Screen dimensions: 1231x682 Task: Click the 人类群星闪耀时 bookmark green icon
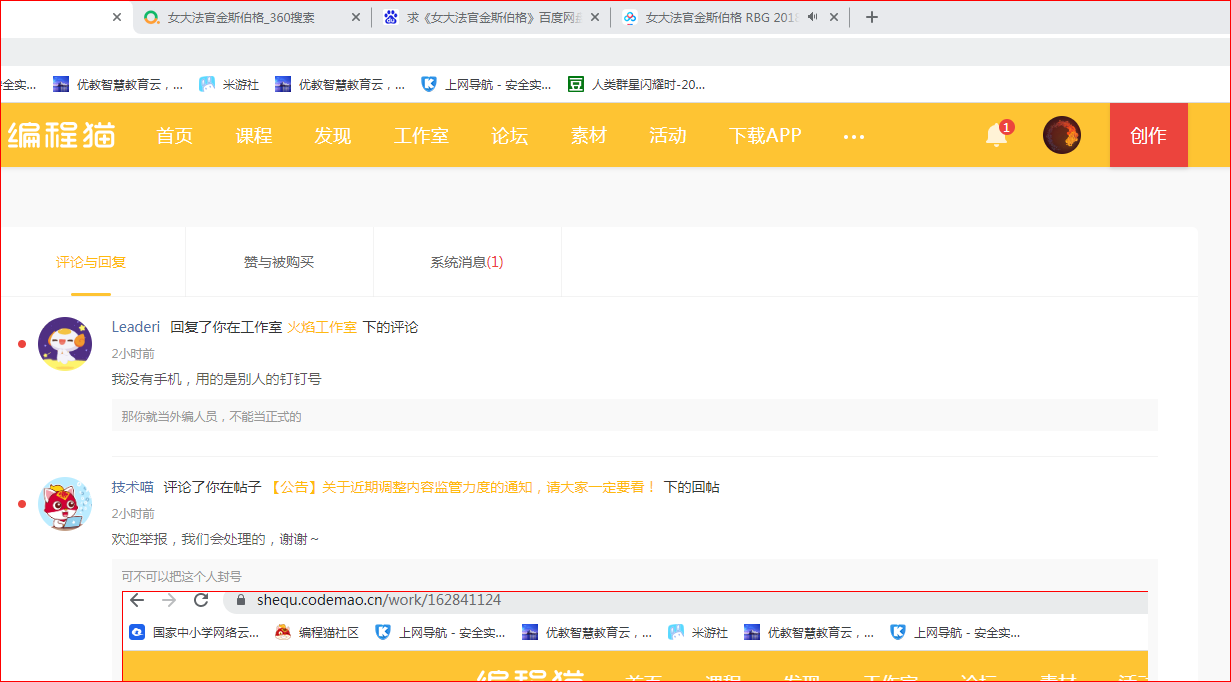click(576, 85)
